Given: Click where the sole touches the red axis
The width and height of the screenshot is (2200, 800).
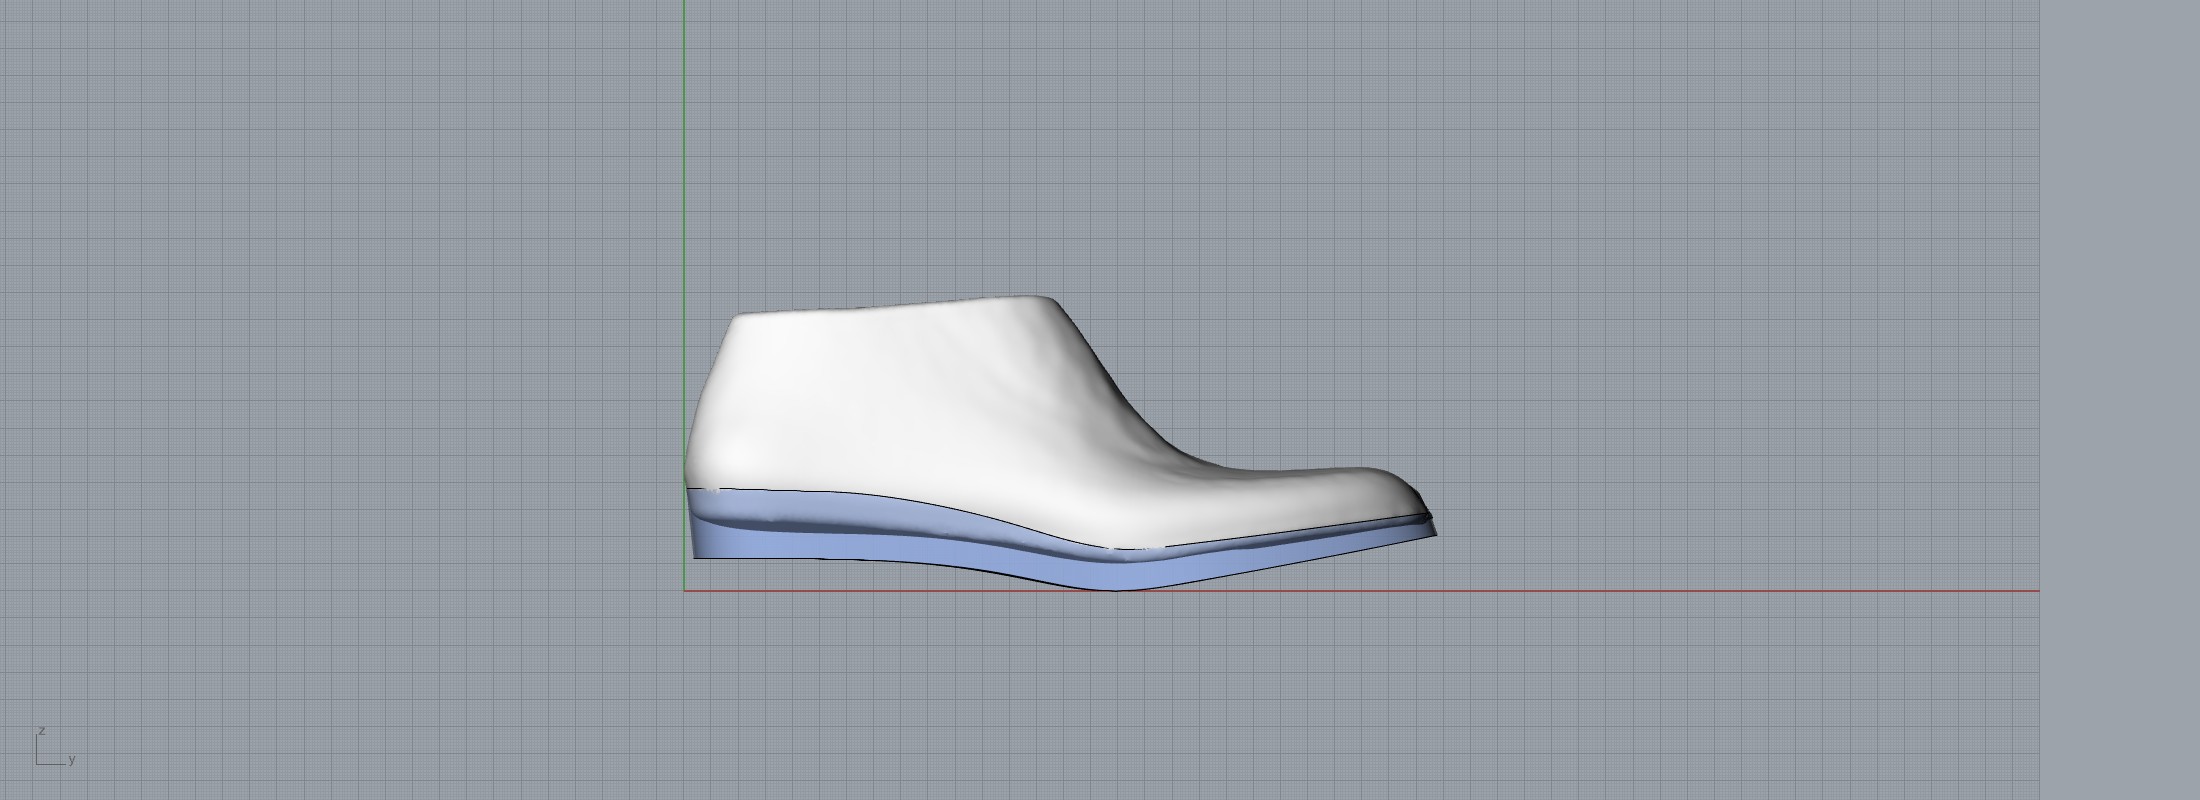Looking at the screenshot, I should click(x=1115, y=588).
